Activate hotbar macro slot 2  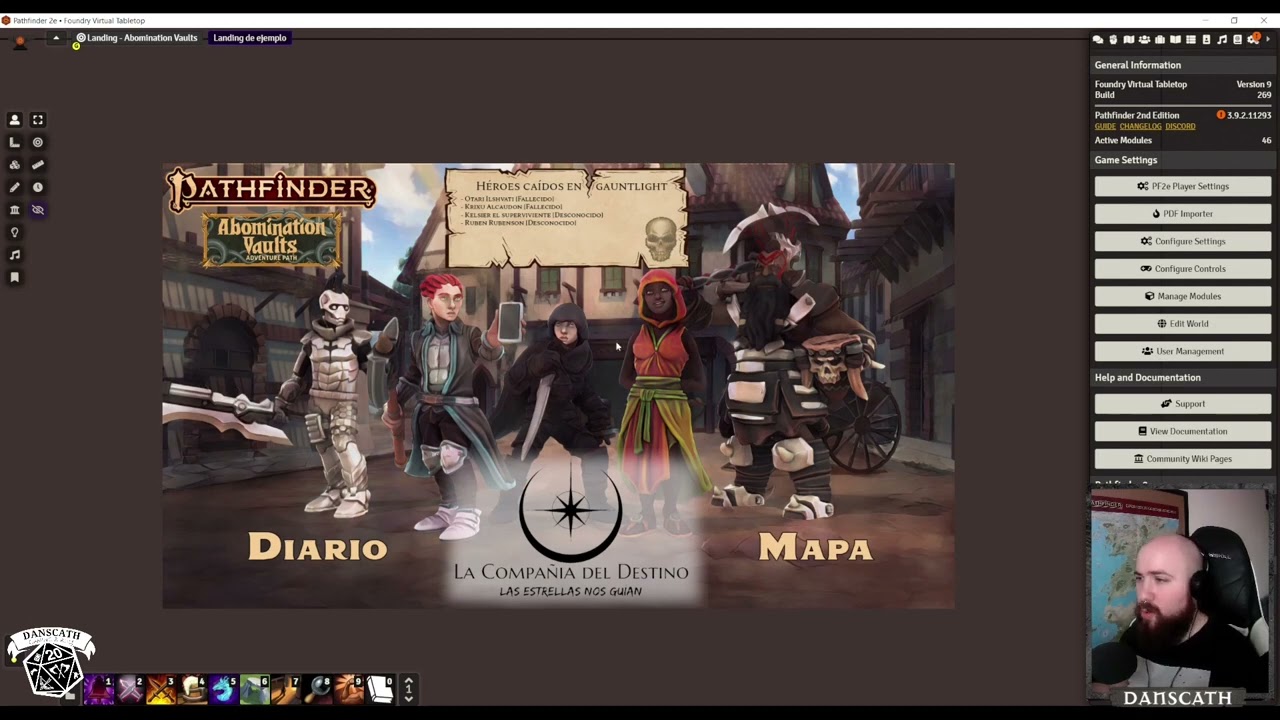(x=130, y=690)
